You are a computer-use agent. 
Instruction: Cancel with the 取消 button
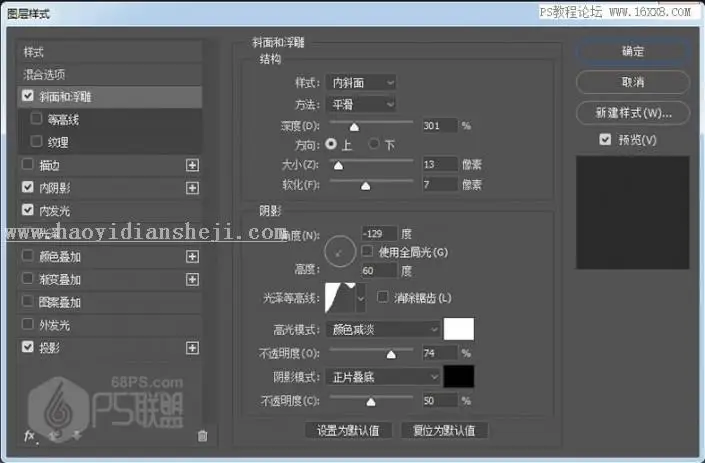[x=633, y=82]
